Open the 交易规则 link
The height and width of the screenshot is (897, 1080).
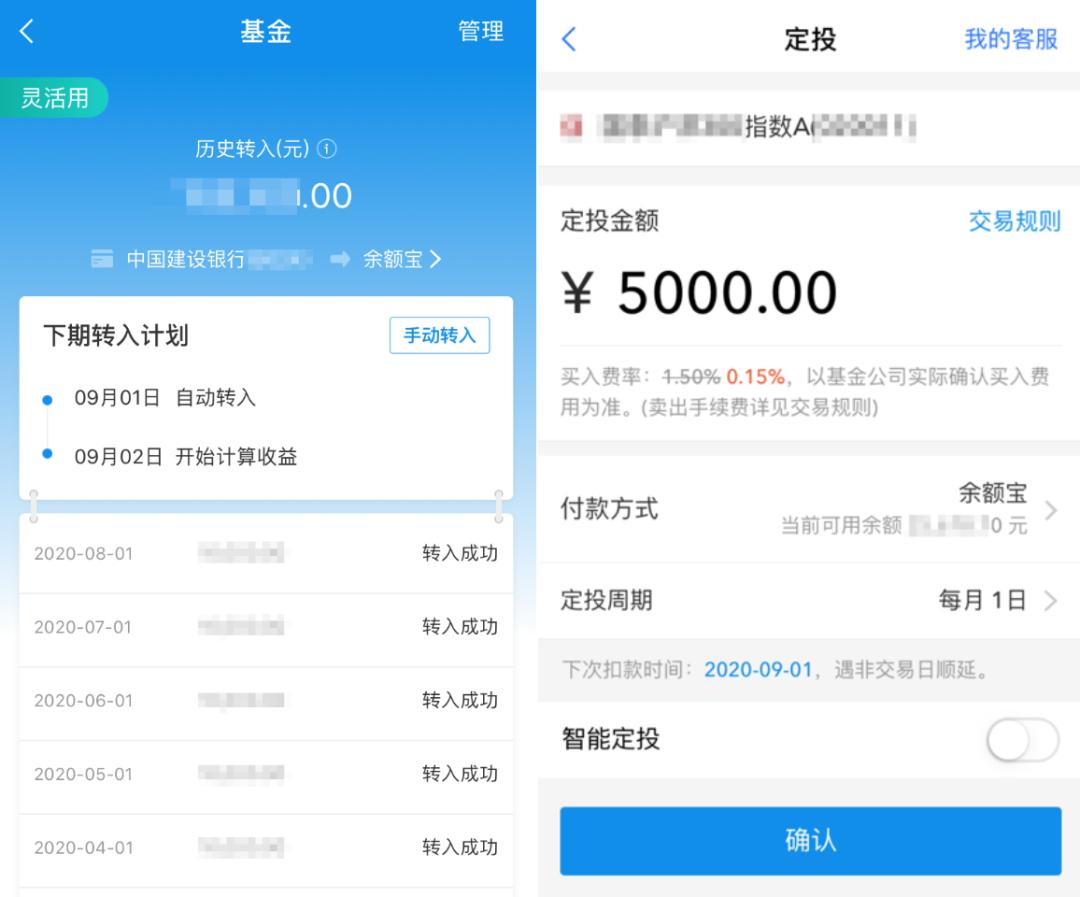pyautogui.click(x=1014, y=221)
